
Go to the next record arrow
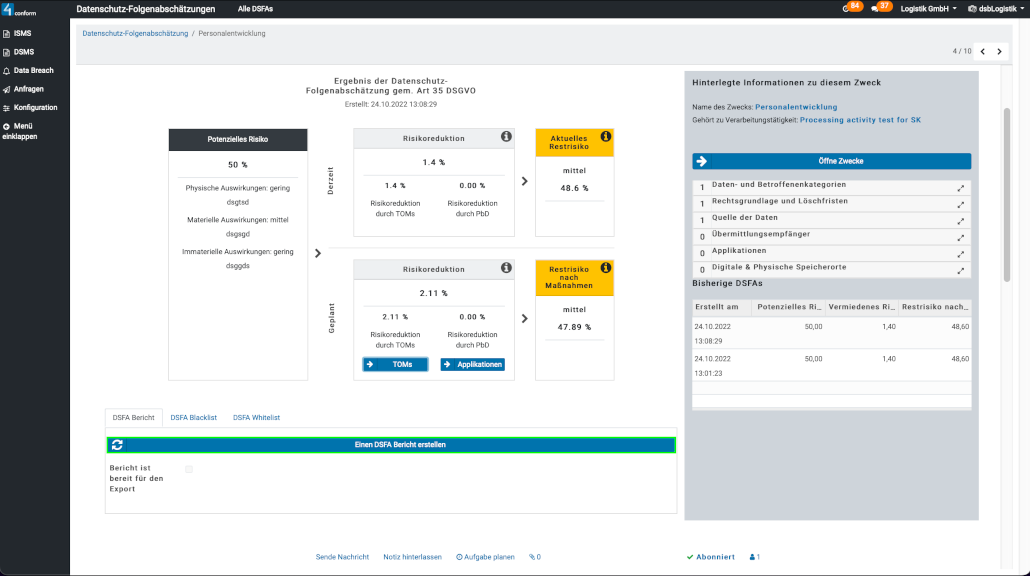(999, 51)
